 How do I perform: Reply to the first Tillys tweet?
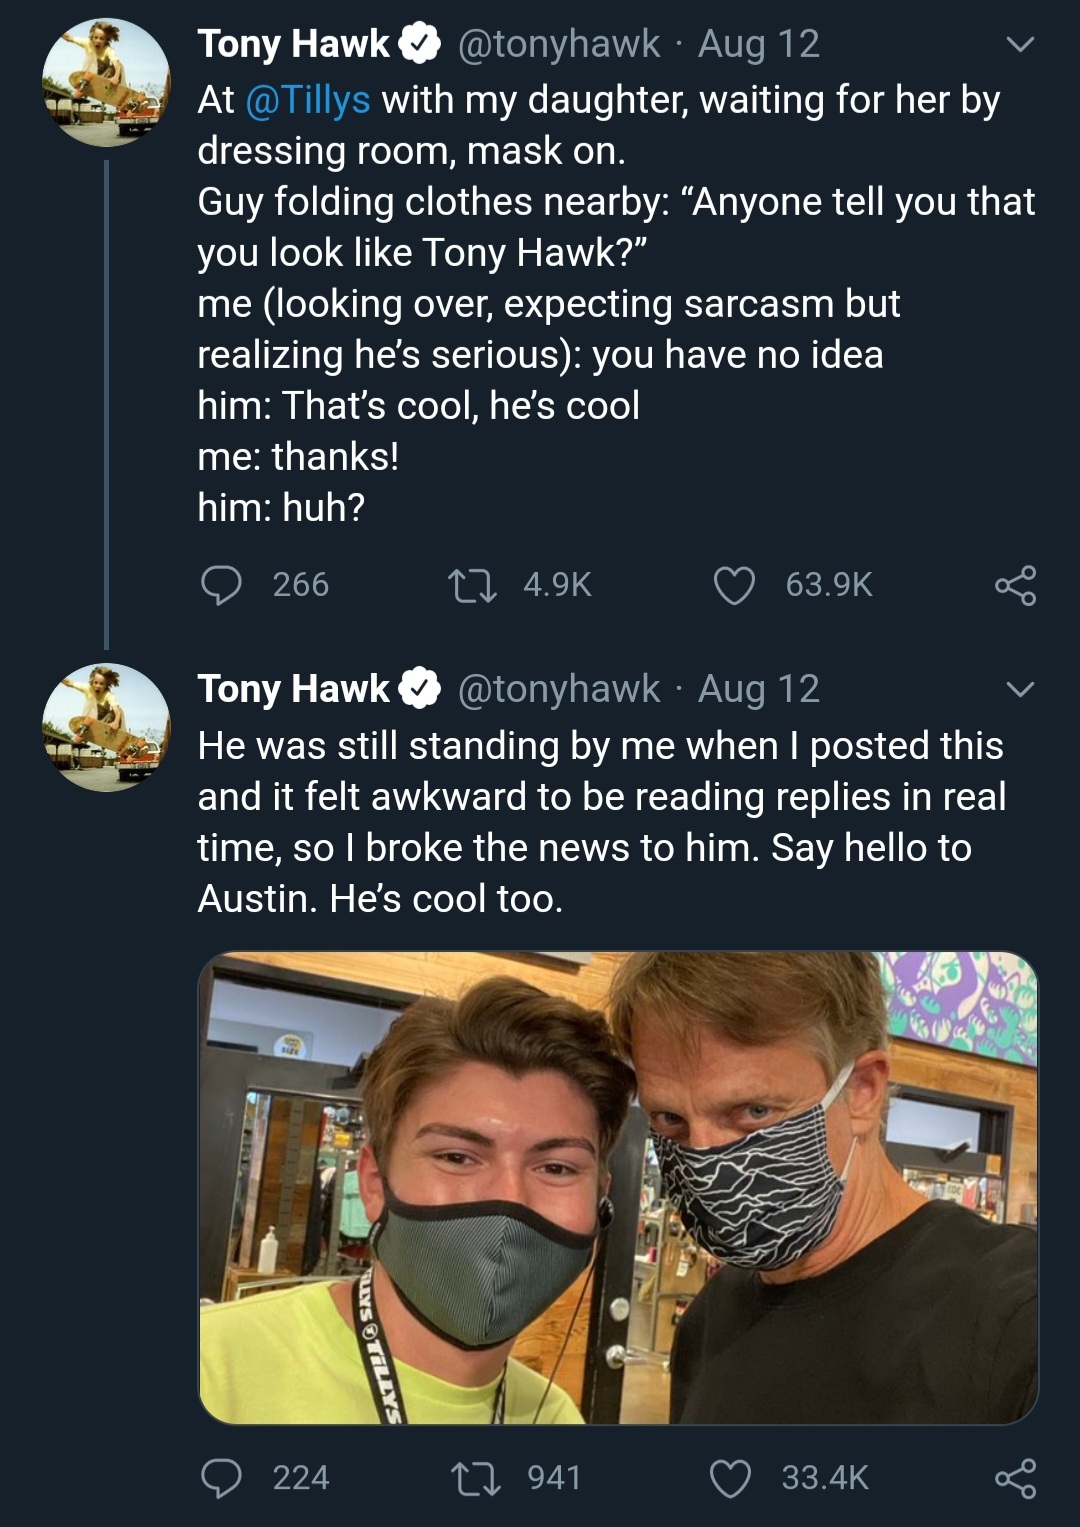pyautogui.click(x=222, y=585)
